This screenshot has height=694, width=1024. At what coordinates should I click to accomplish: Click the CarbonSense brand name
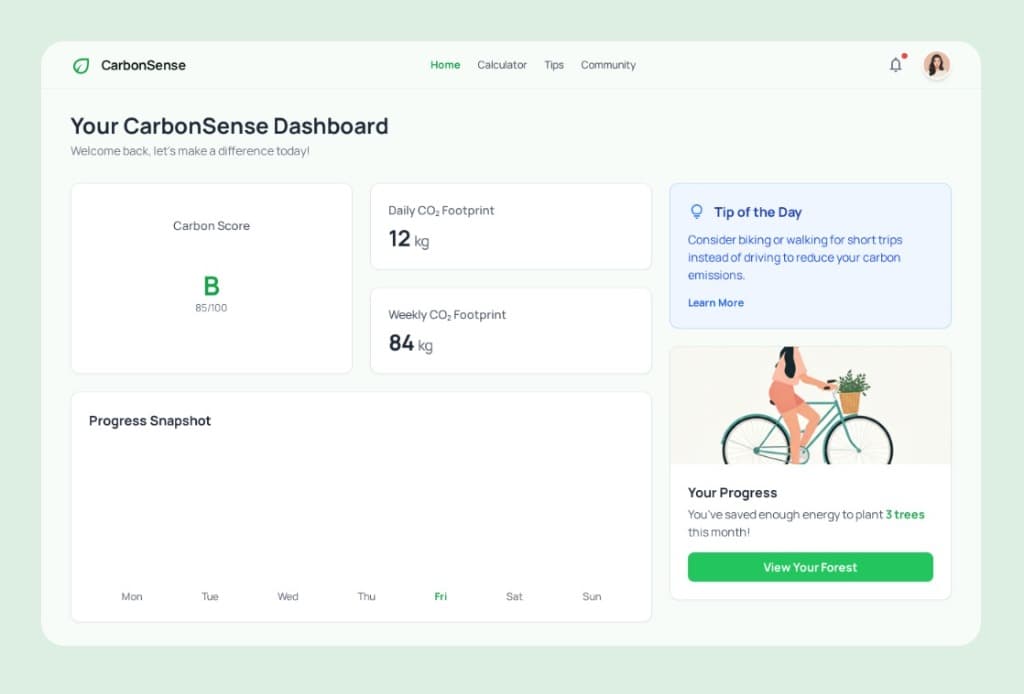point(143,65)
